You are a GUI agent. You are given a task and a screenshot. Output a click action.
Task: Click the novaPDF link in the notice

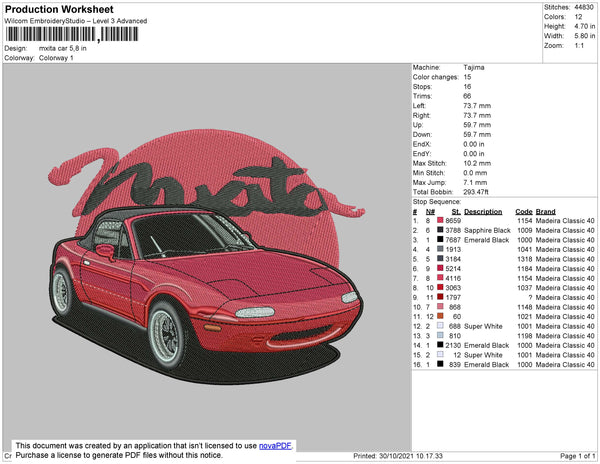point(275,446)
